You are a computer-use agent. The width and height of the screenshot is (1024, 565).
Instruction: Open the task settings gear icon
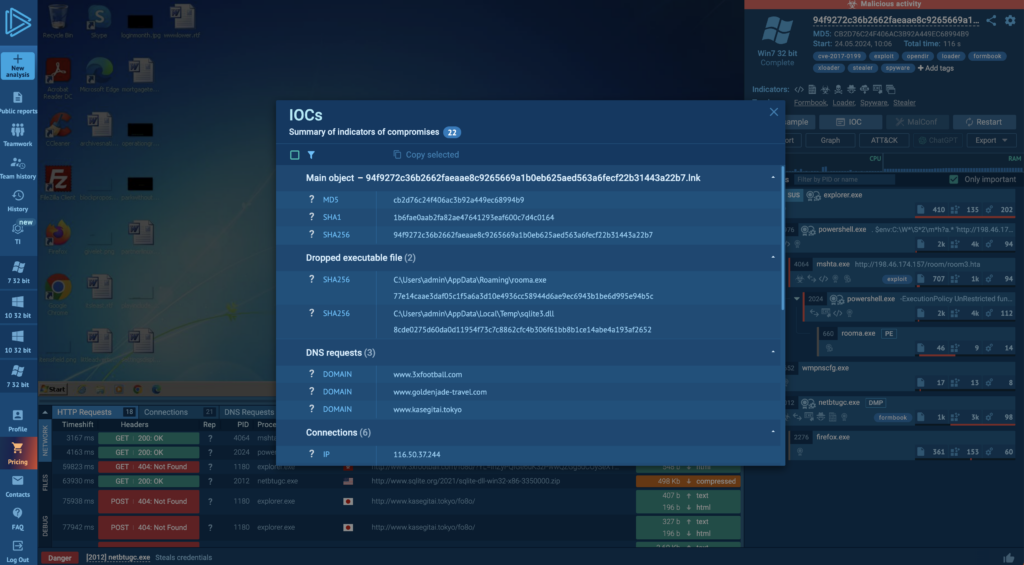(x=1009, y=20)
